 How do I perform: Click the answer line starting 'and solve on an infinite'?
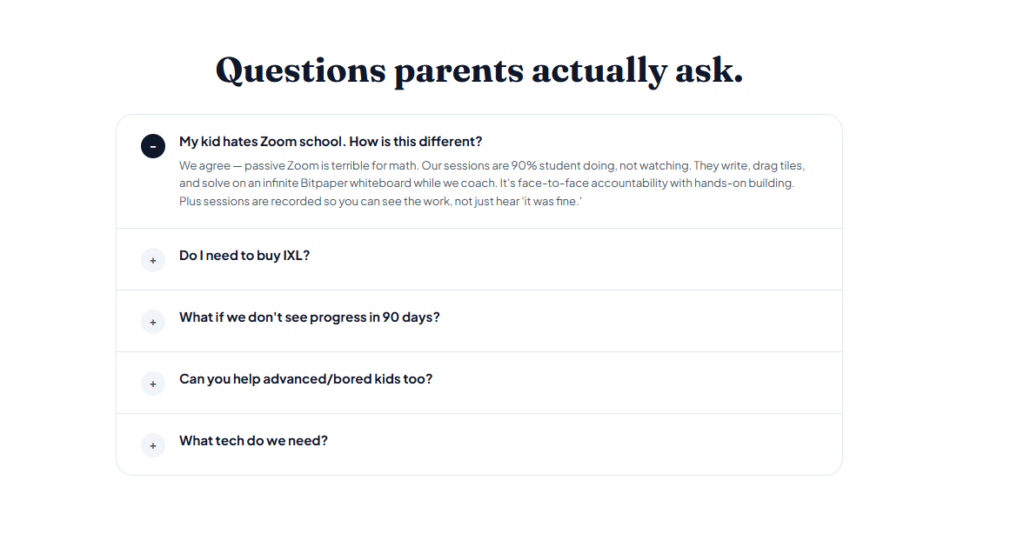point(487,183)
